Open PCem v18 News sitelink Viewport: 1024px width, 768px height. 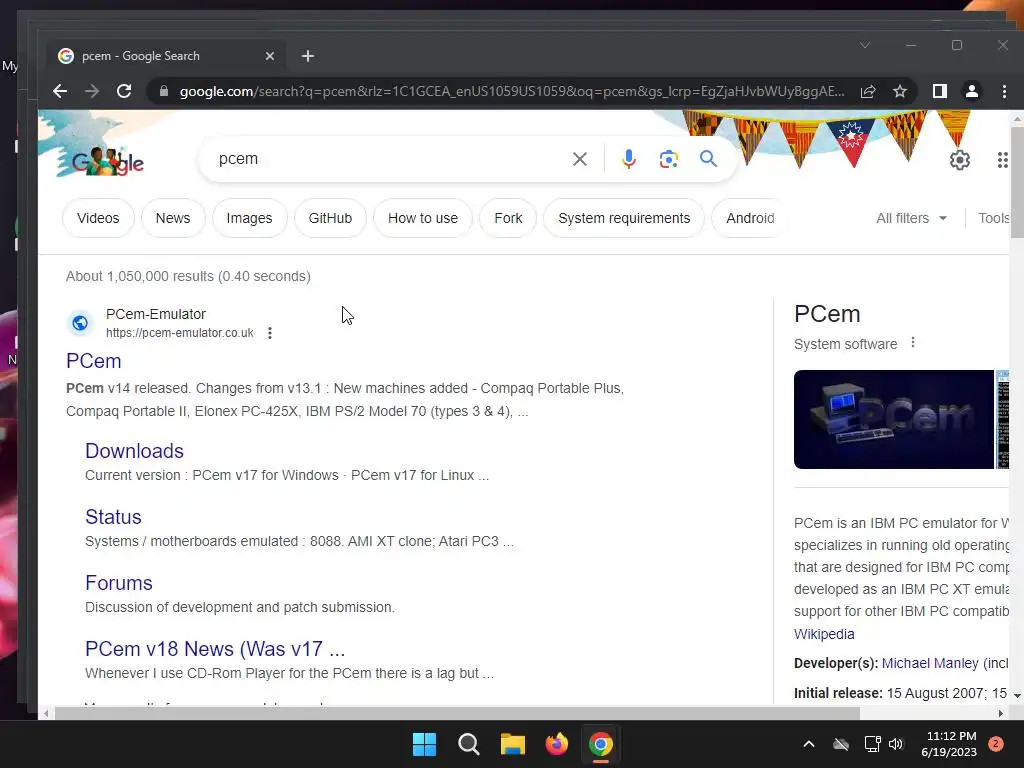click(x=215, y=649)
